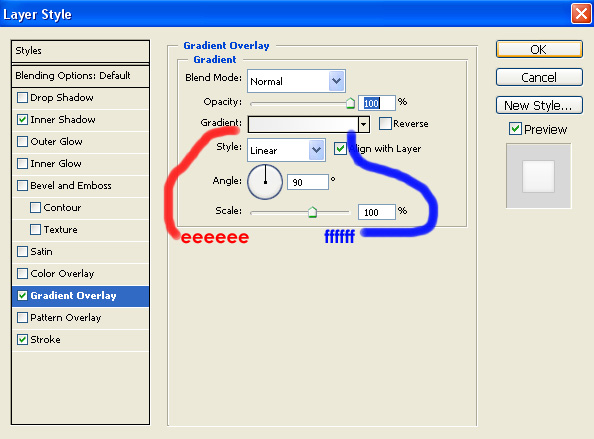Image resolution: width=594 pixels, height=439 pixels.
Task: Click the Cancel button
Action: coord(539,77)
